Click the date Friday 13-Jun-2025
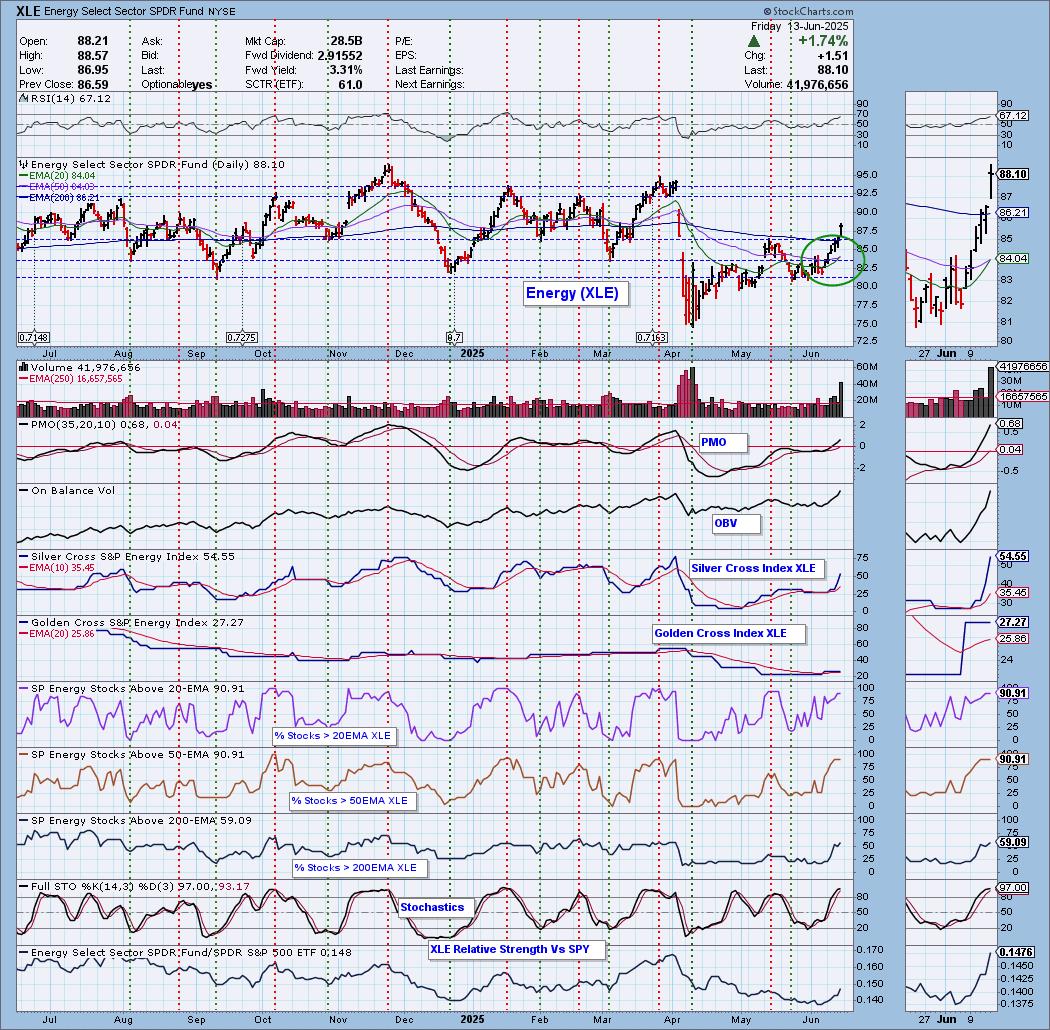 (x=800, y=26)
